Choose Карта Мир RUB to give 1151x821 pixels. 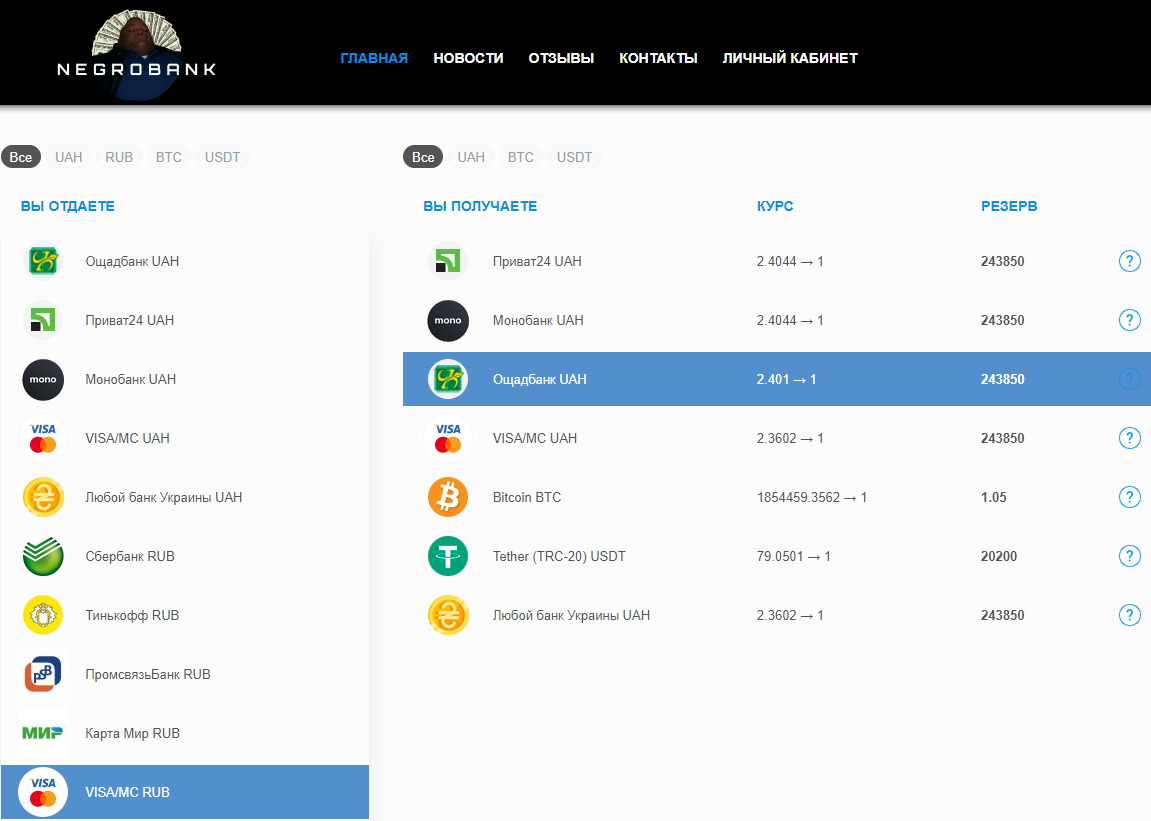pyautogui.click(x=184, y=733)
